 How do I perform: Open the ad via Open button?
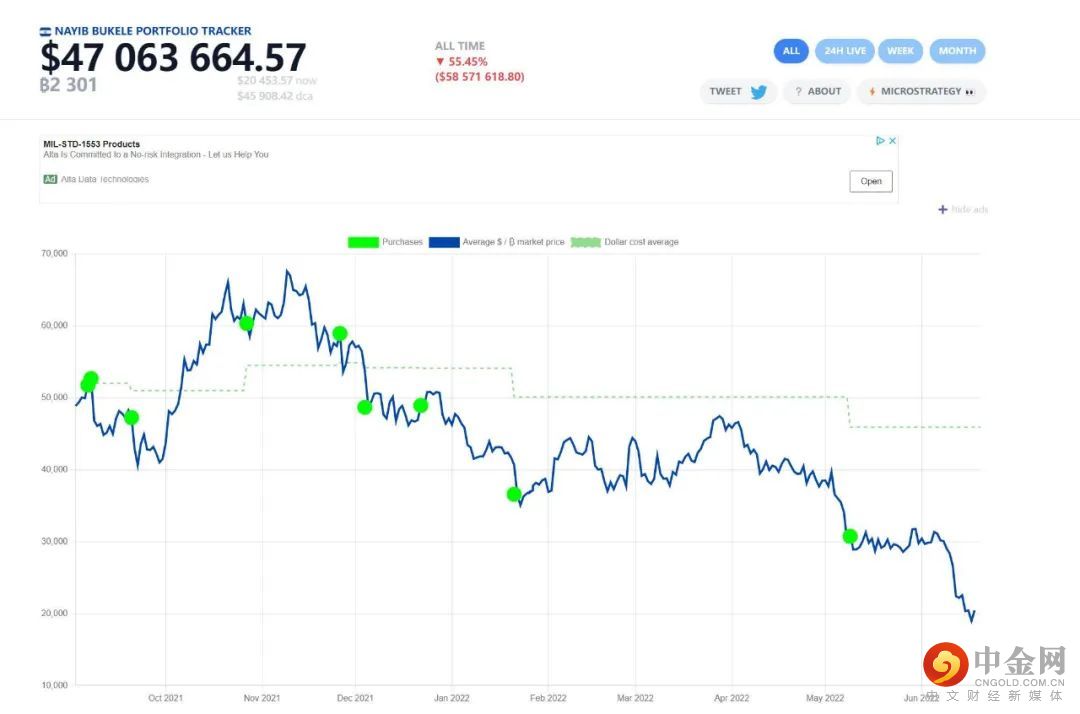[x=871, y=181]
